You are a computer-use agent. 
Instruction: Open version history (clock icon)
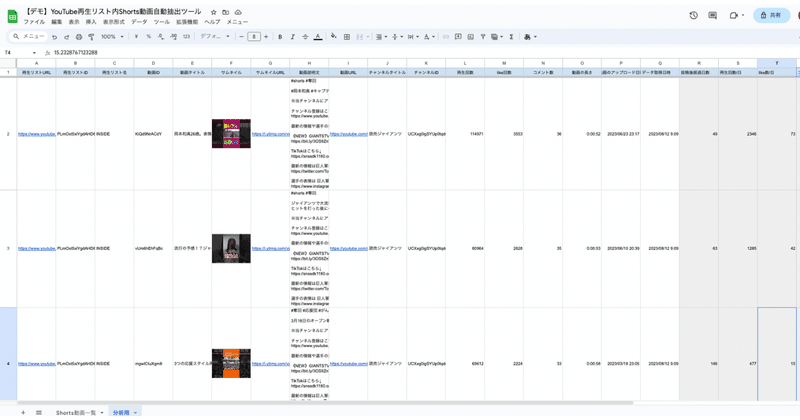tap(693, 15)
